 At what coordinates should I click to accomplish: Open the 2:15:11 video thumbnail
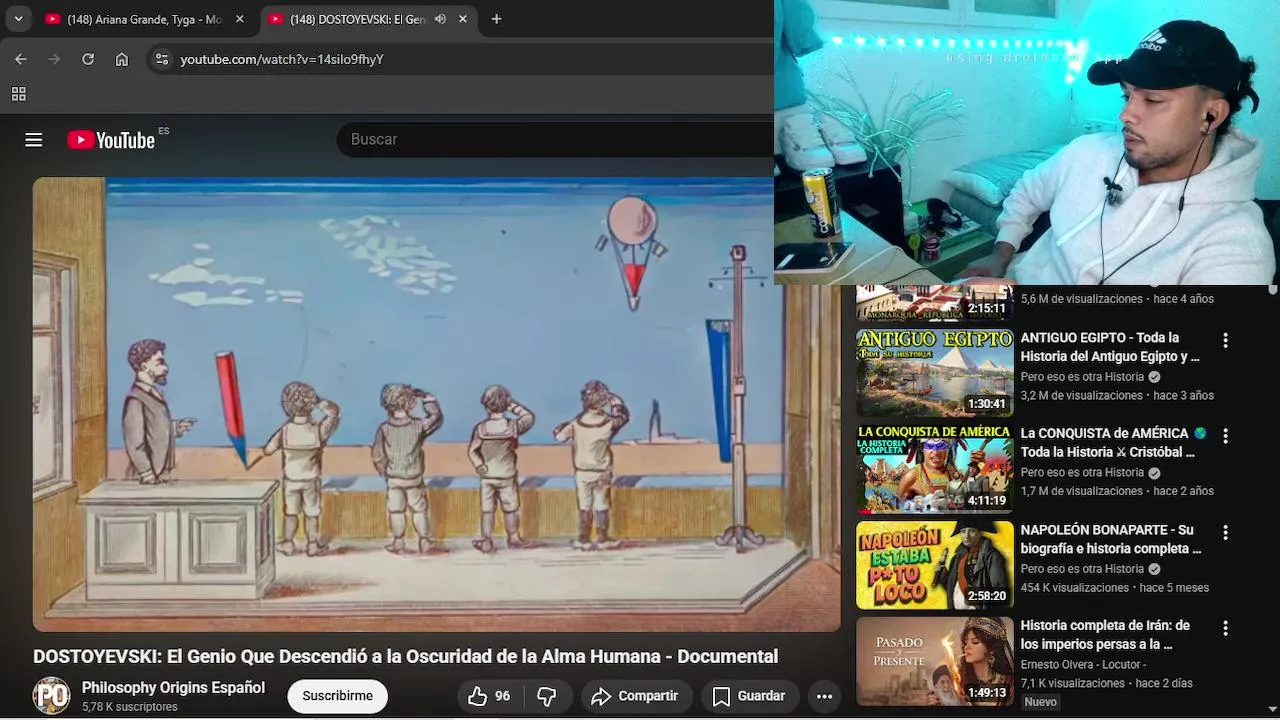[934, 303]
